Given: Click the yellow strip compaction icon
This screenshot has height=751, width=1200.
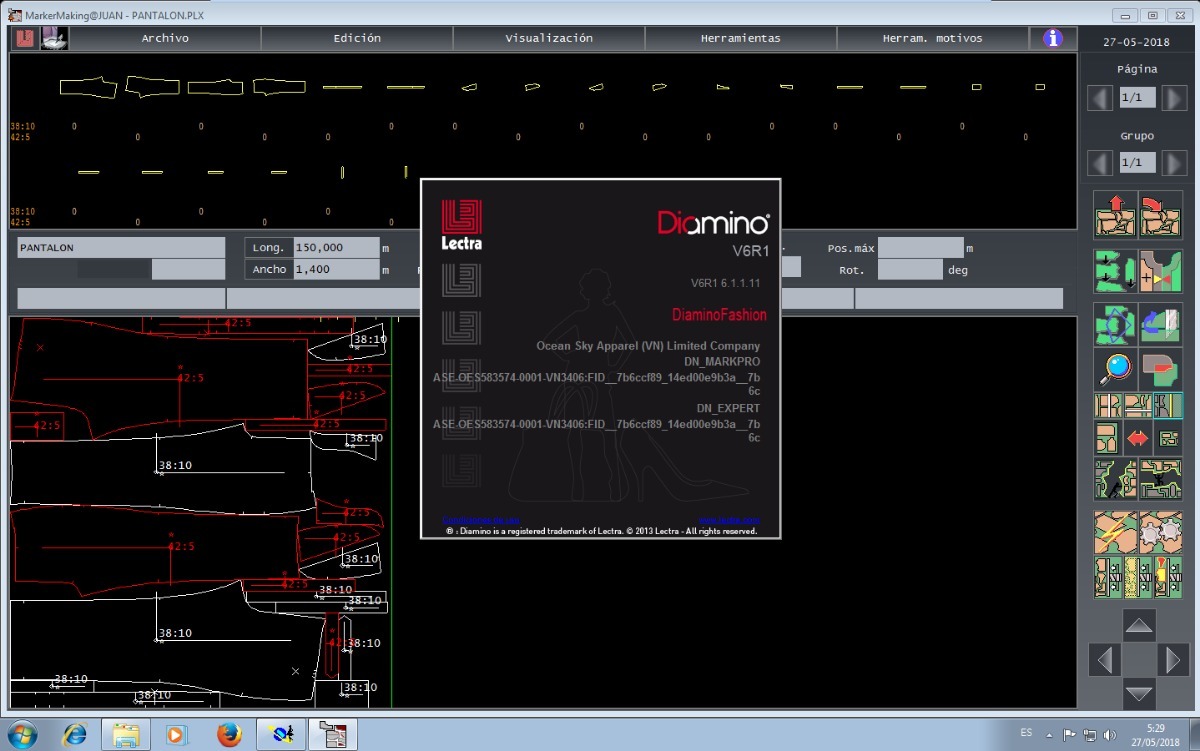Looking at the screenshot, I should pos(1138,577).
